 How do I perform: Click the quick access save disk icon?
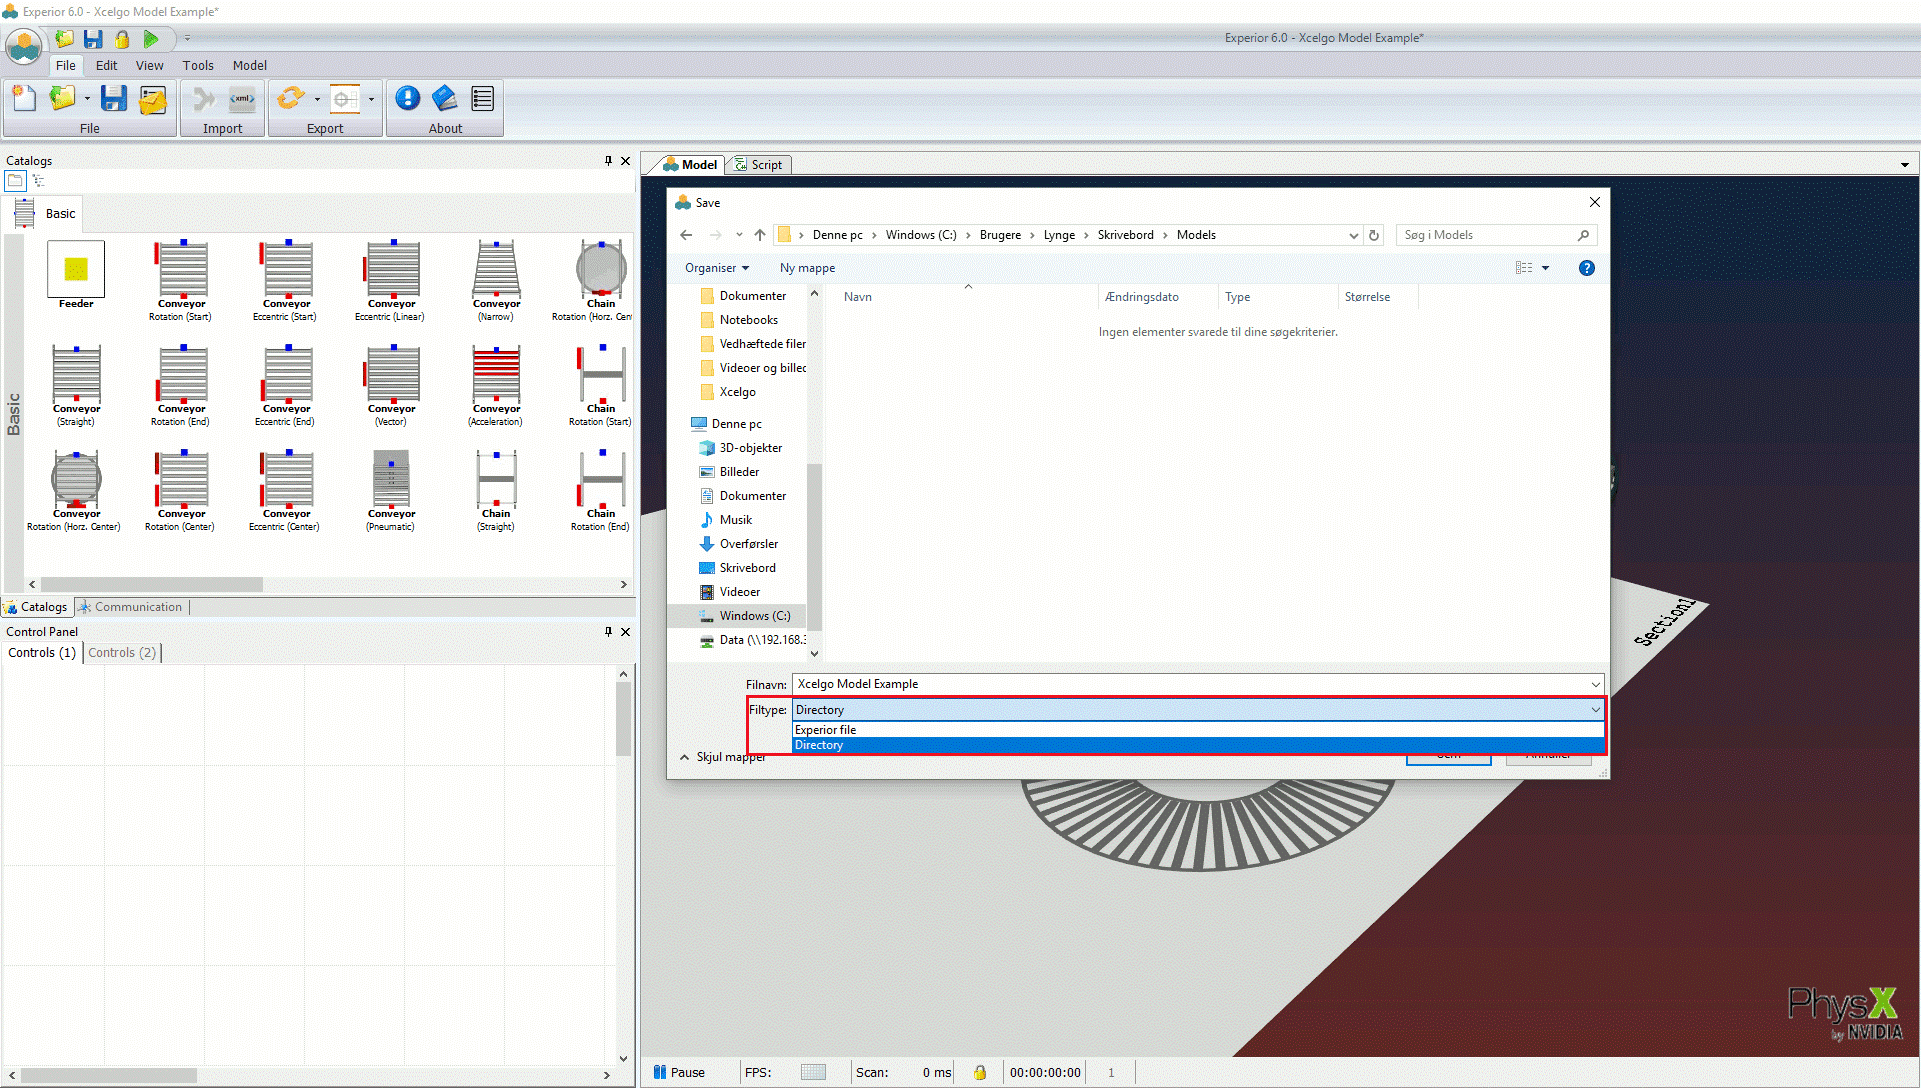(93, 39)
